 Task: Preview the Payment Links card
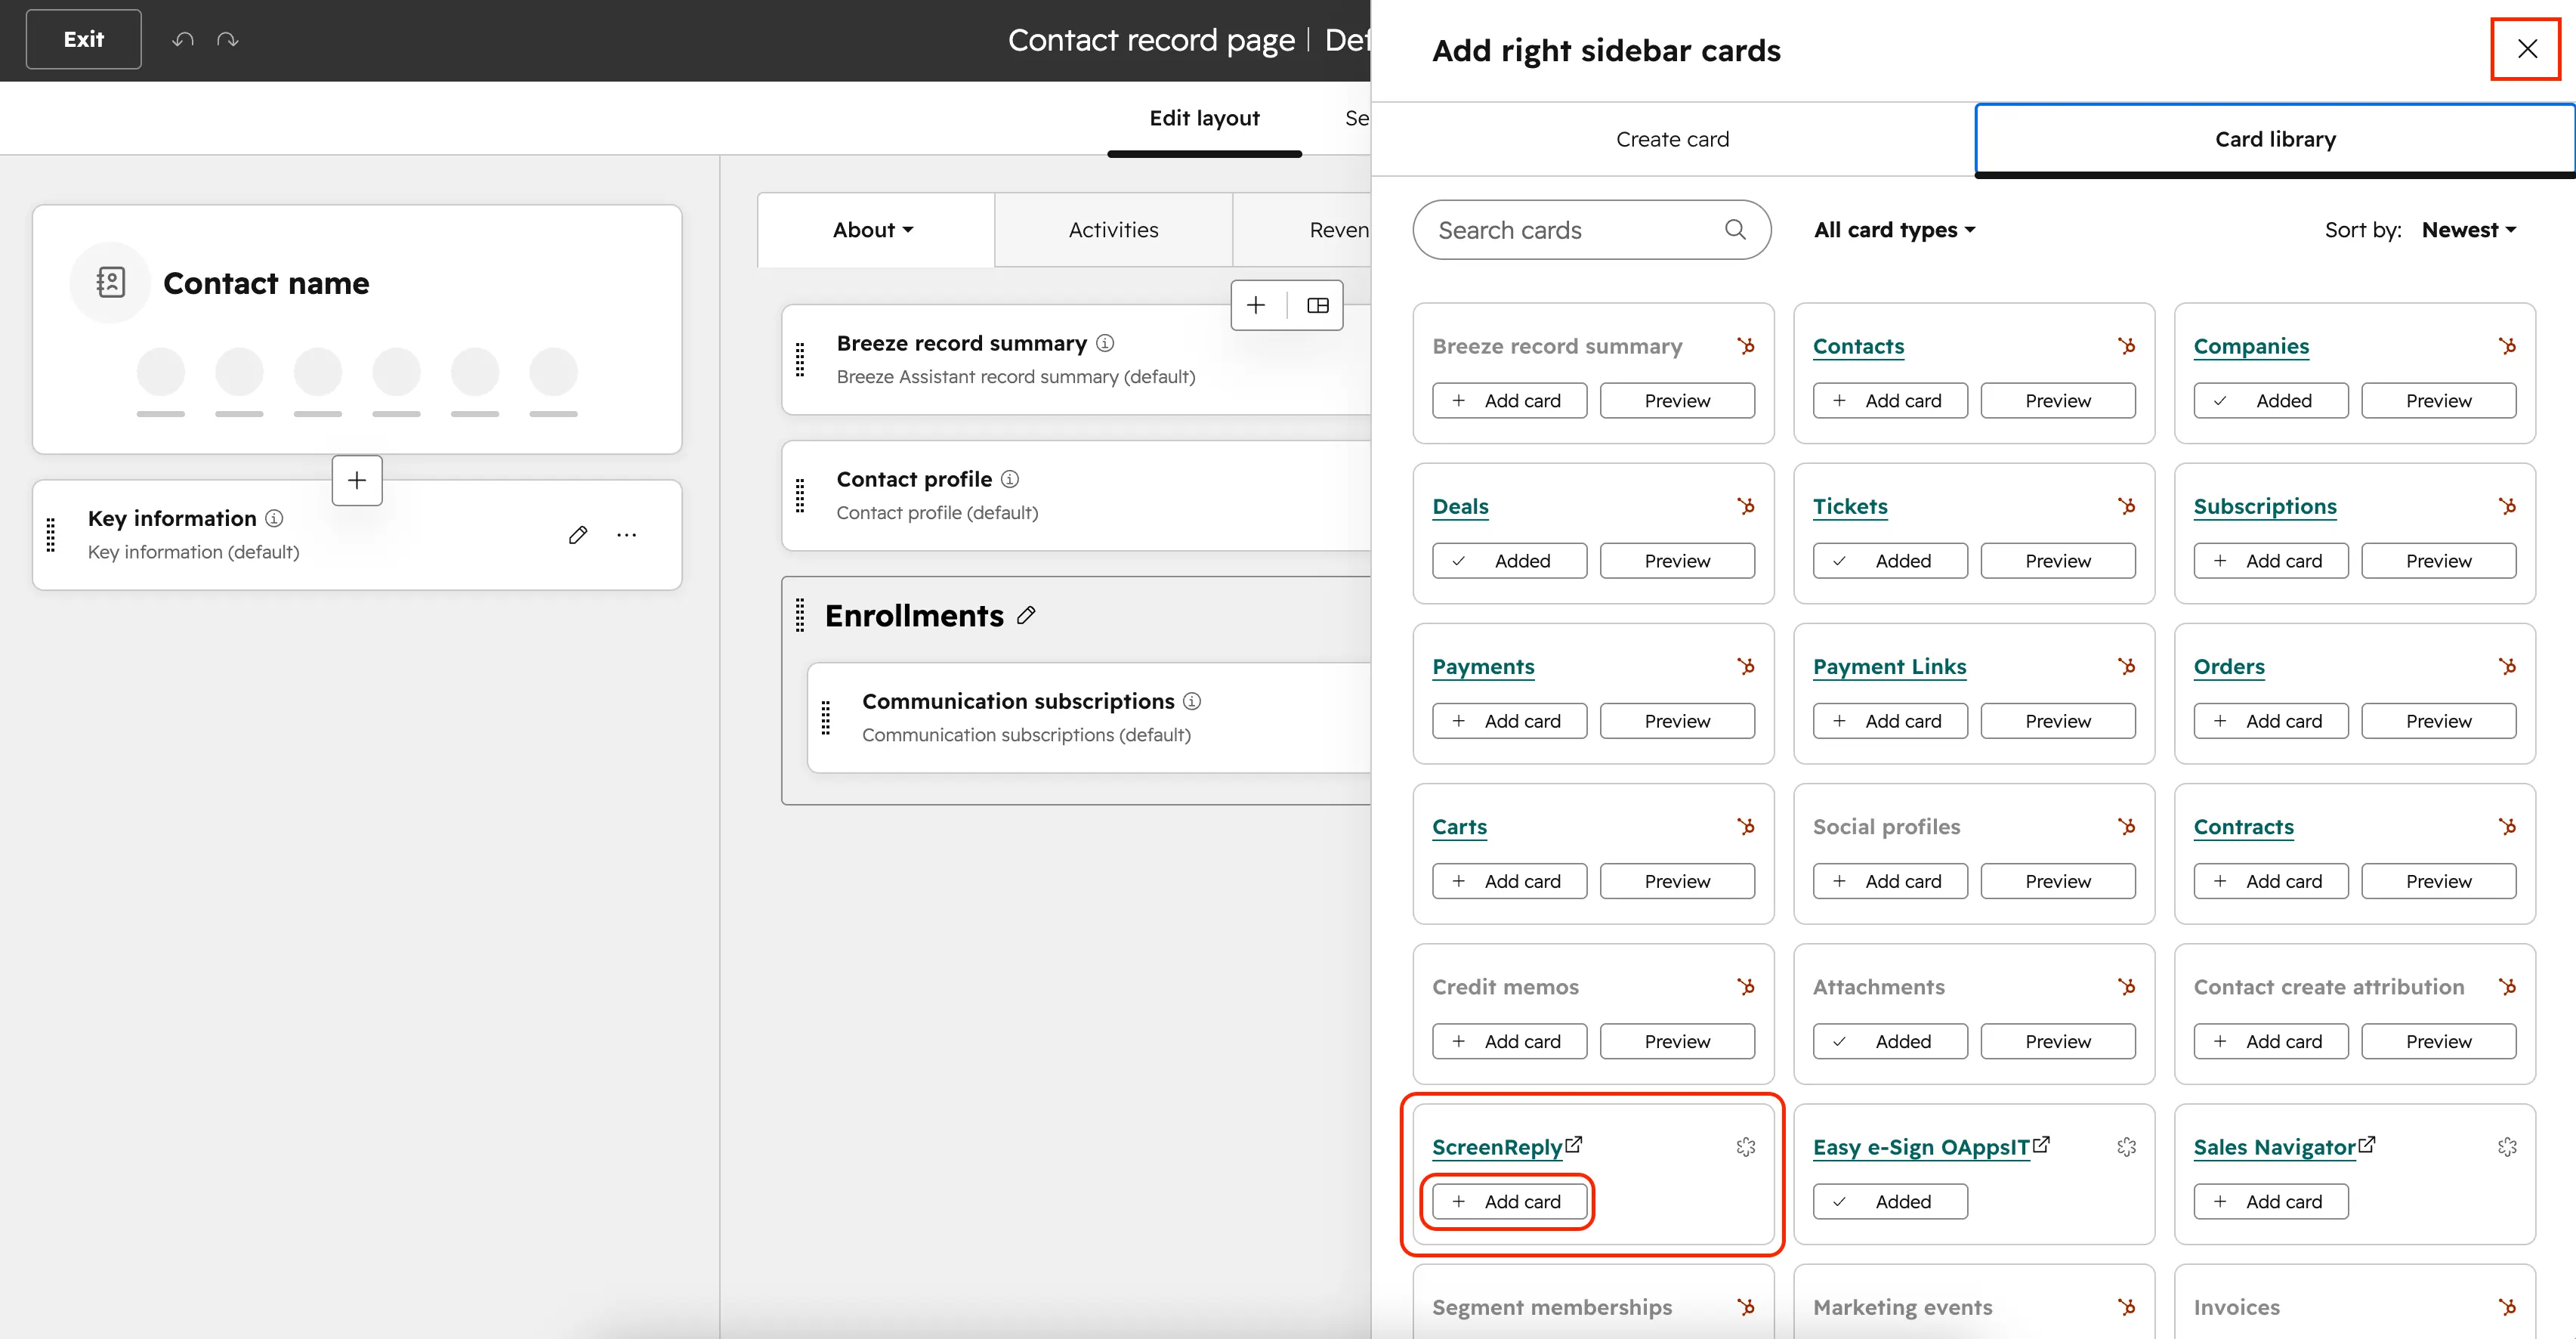click(2058, 721)
